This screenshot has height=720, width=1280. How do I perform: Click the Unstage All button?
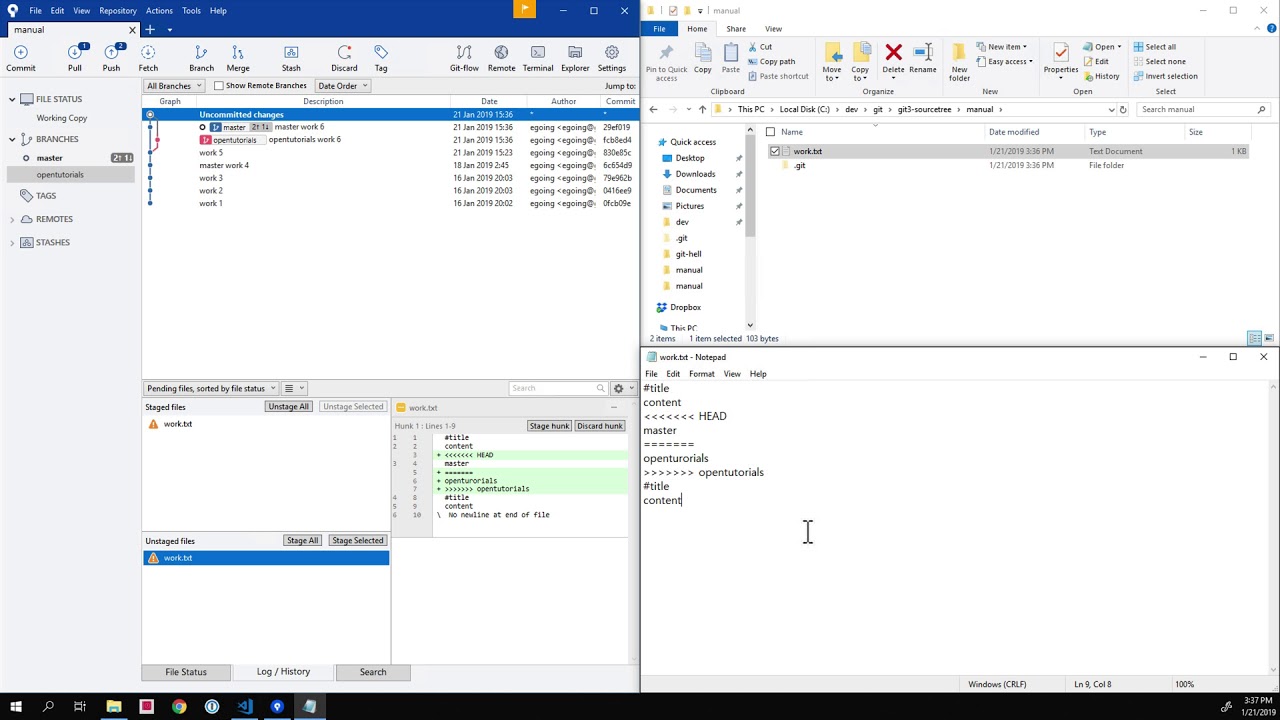(x=288, y=407)
